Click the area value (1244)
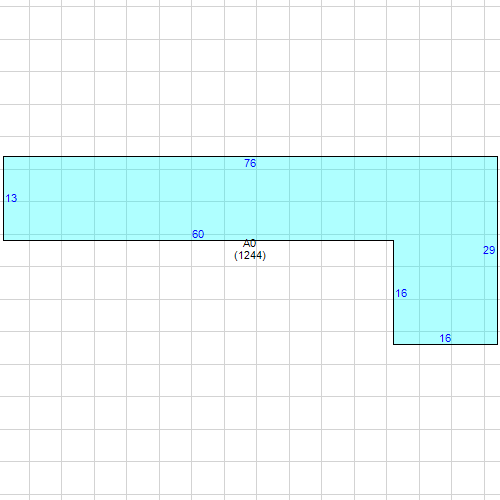Viewport: 500px width, 500px height. tap(250, 255)
